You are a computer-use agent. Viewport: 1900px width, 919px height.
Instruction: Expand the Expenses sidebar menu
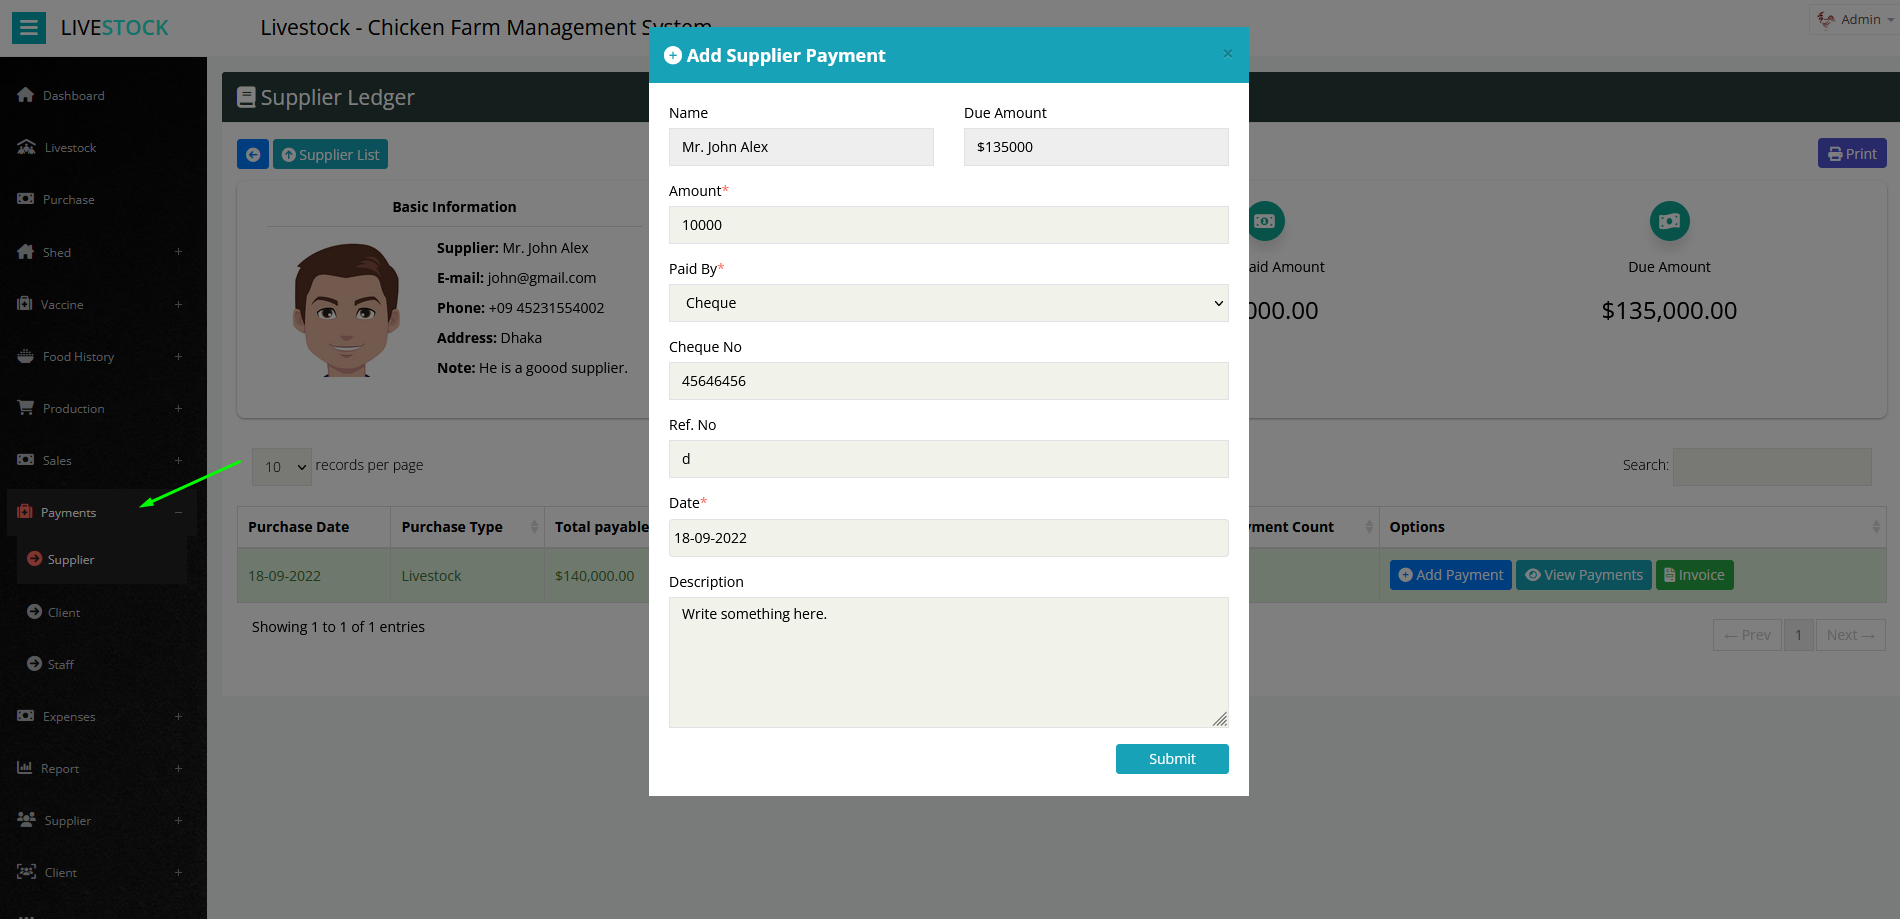tap(178, 716)
